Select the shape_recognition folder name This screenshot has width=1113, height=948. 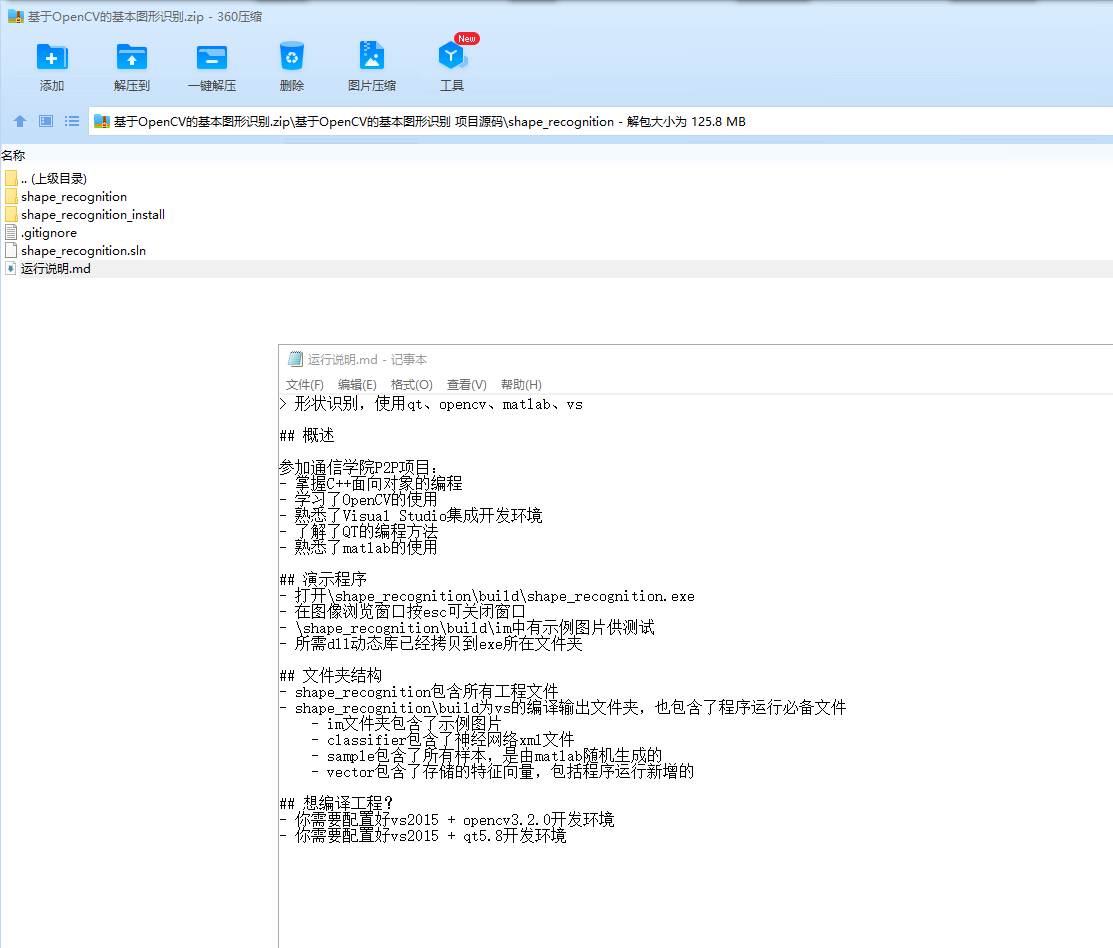(x=74, y=197)
